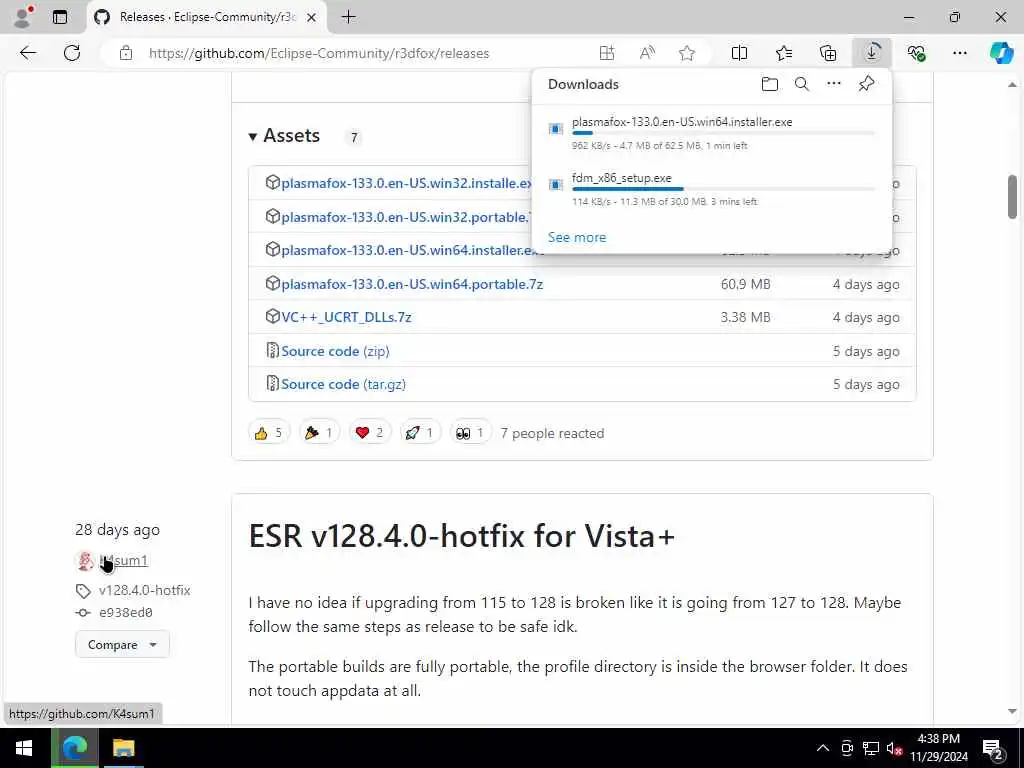
Task: Open the Compare dropdown
Action: pos(122,645)
